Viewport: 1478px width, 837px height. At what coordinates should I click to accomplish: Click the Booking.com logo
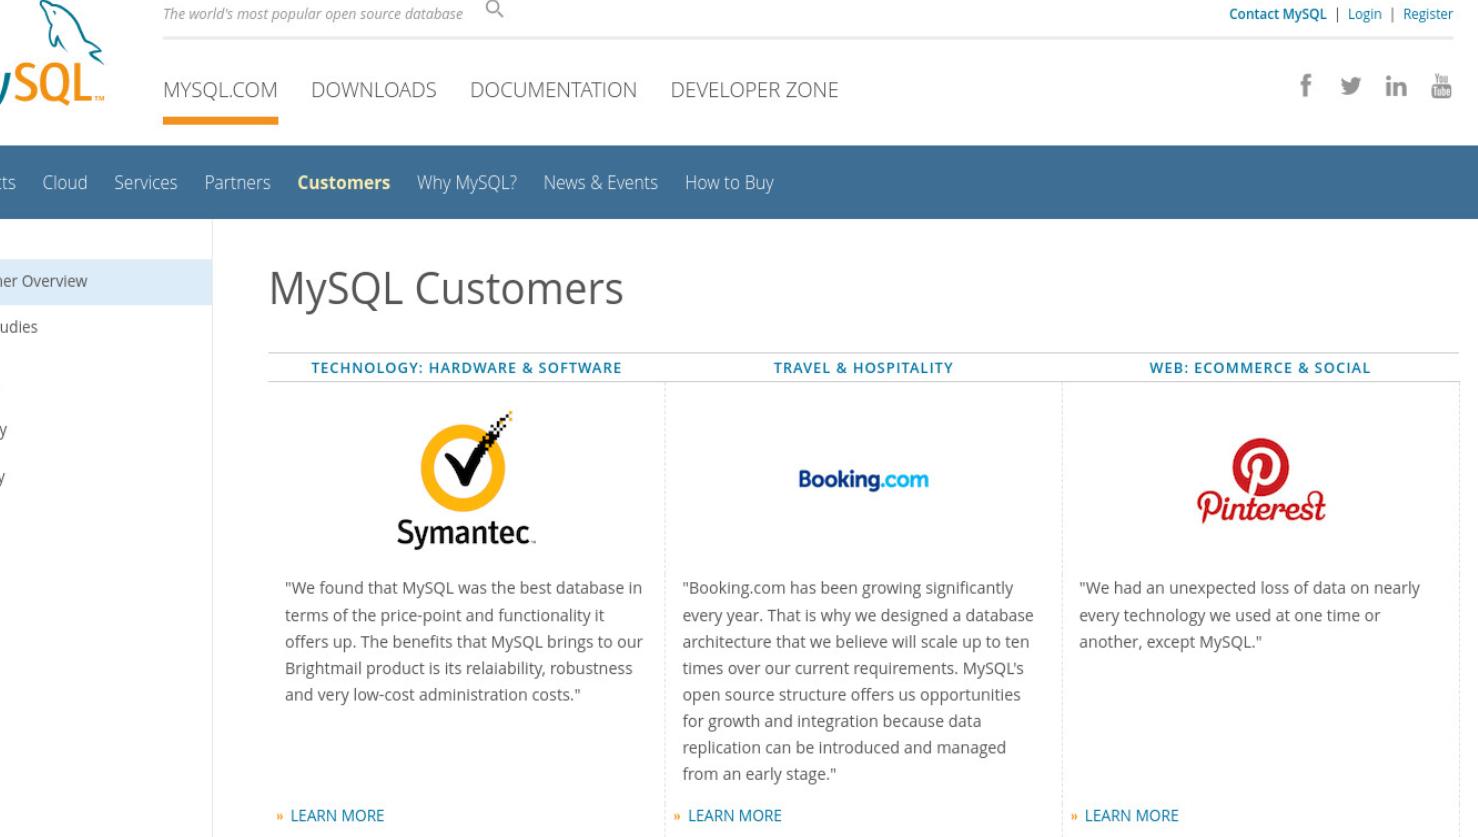(x=863, y=480)
